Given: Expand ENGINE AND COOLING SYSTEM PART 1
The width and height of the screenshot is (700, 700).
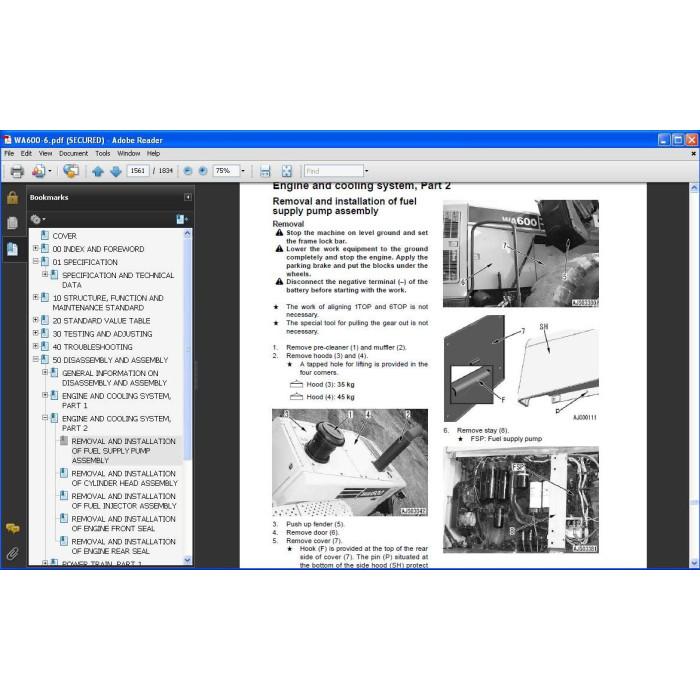Looking at the screenshot, I should point(45,395).
